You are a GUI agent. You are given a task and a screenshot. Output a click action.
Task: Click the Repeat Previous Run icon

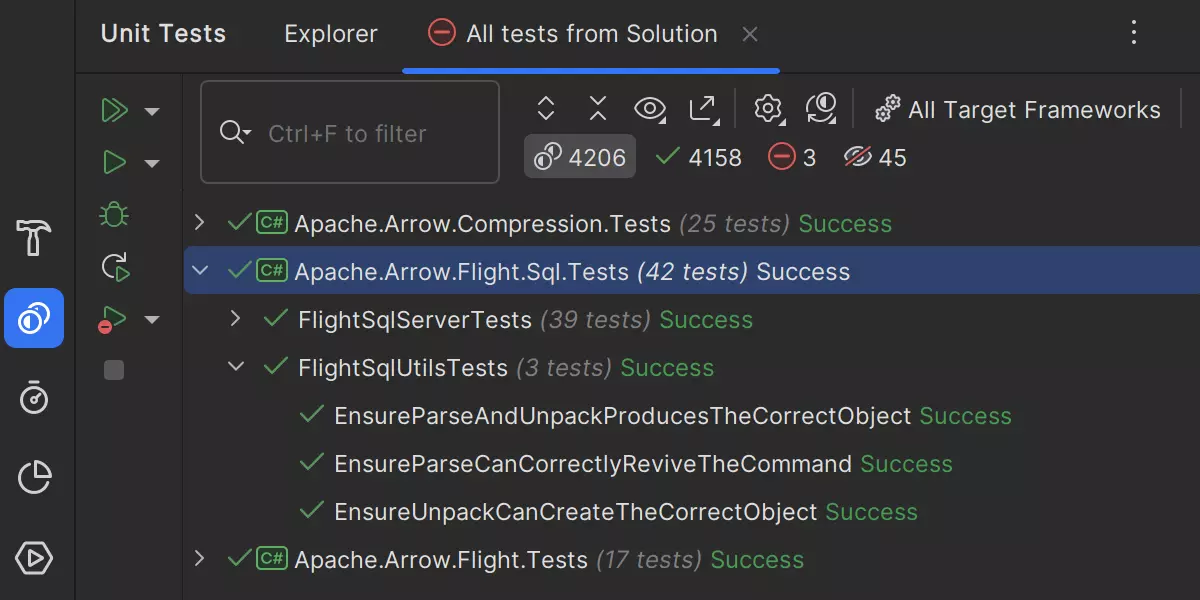[x=115, y=267]
